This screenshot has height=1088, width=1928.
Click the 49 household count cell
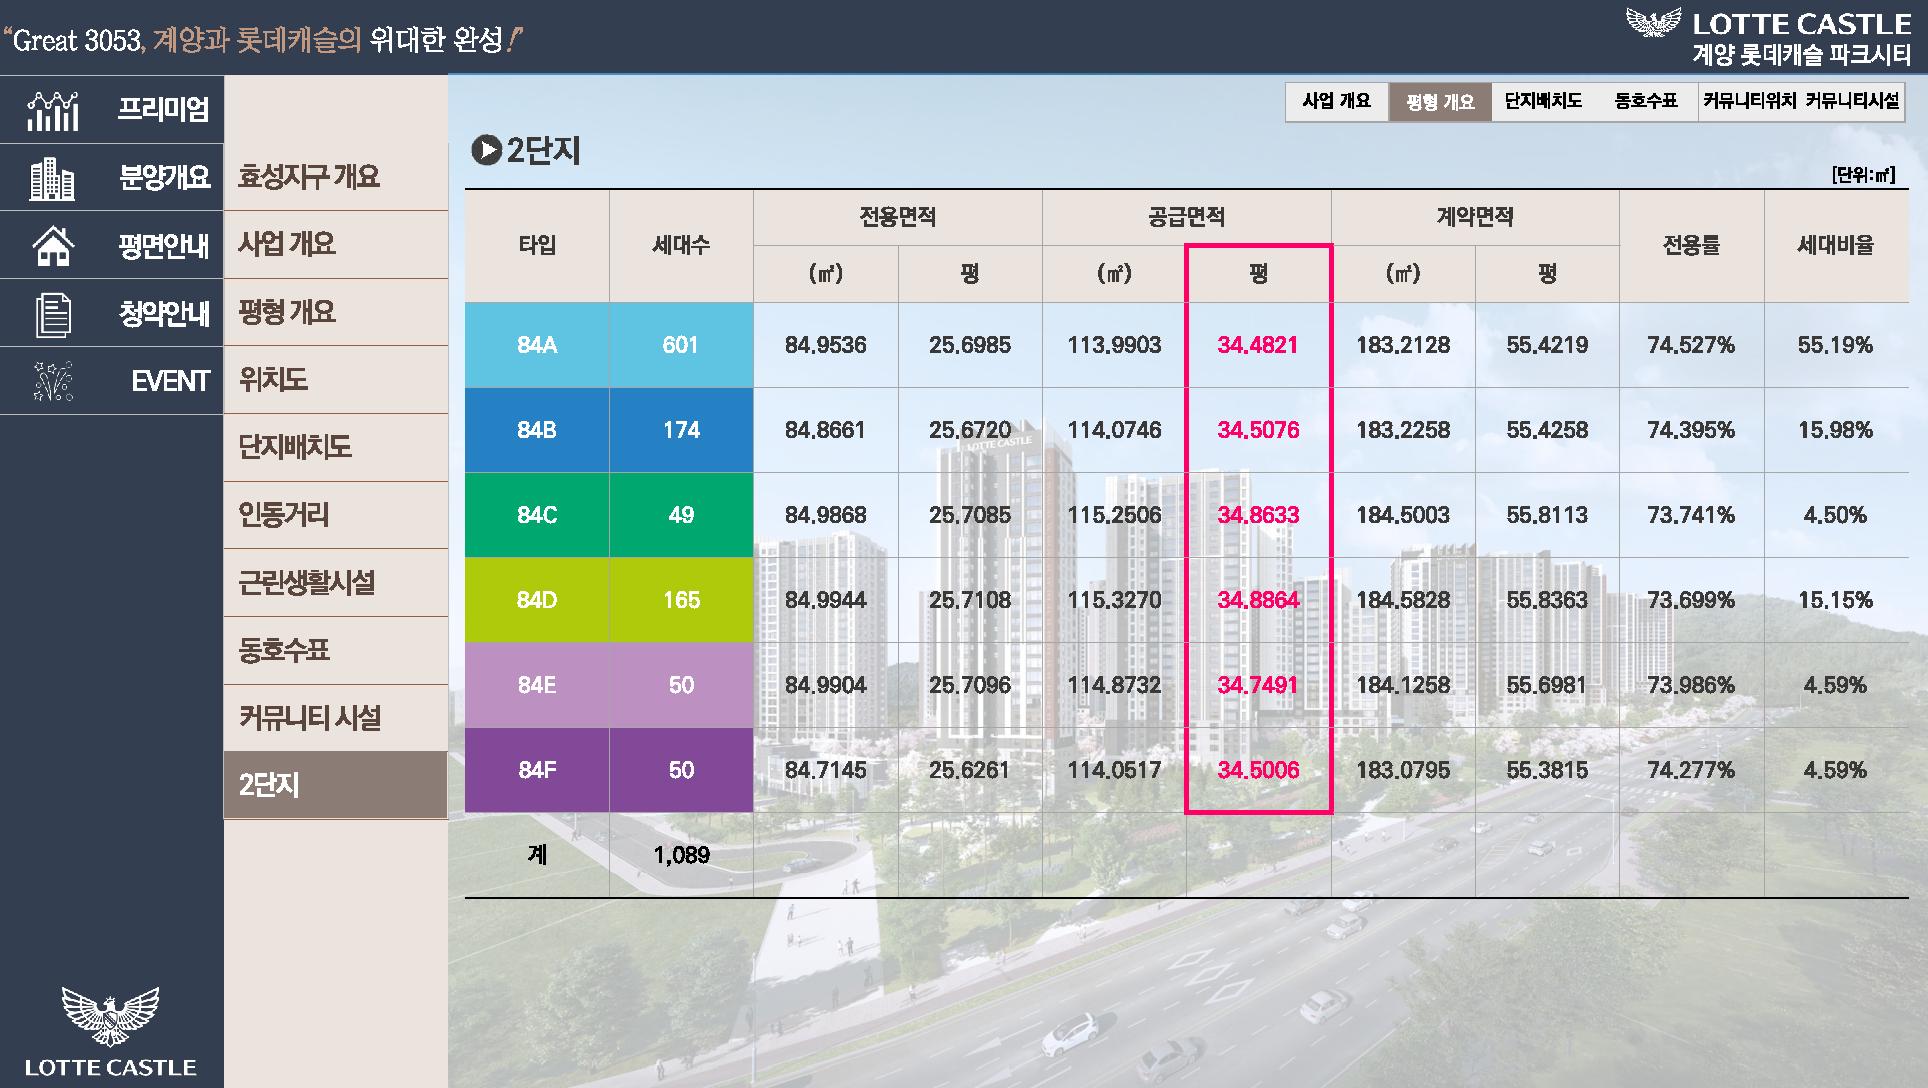[x=681, y=515]
